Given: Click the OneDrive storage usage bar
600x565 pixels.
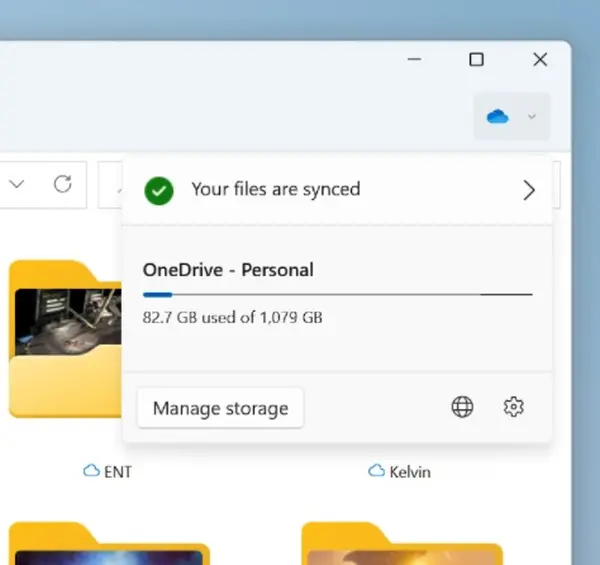Looking at the screenshot, I should [x=337, y=294].
